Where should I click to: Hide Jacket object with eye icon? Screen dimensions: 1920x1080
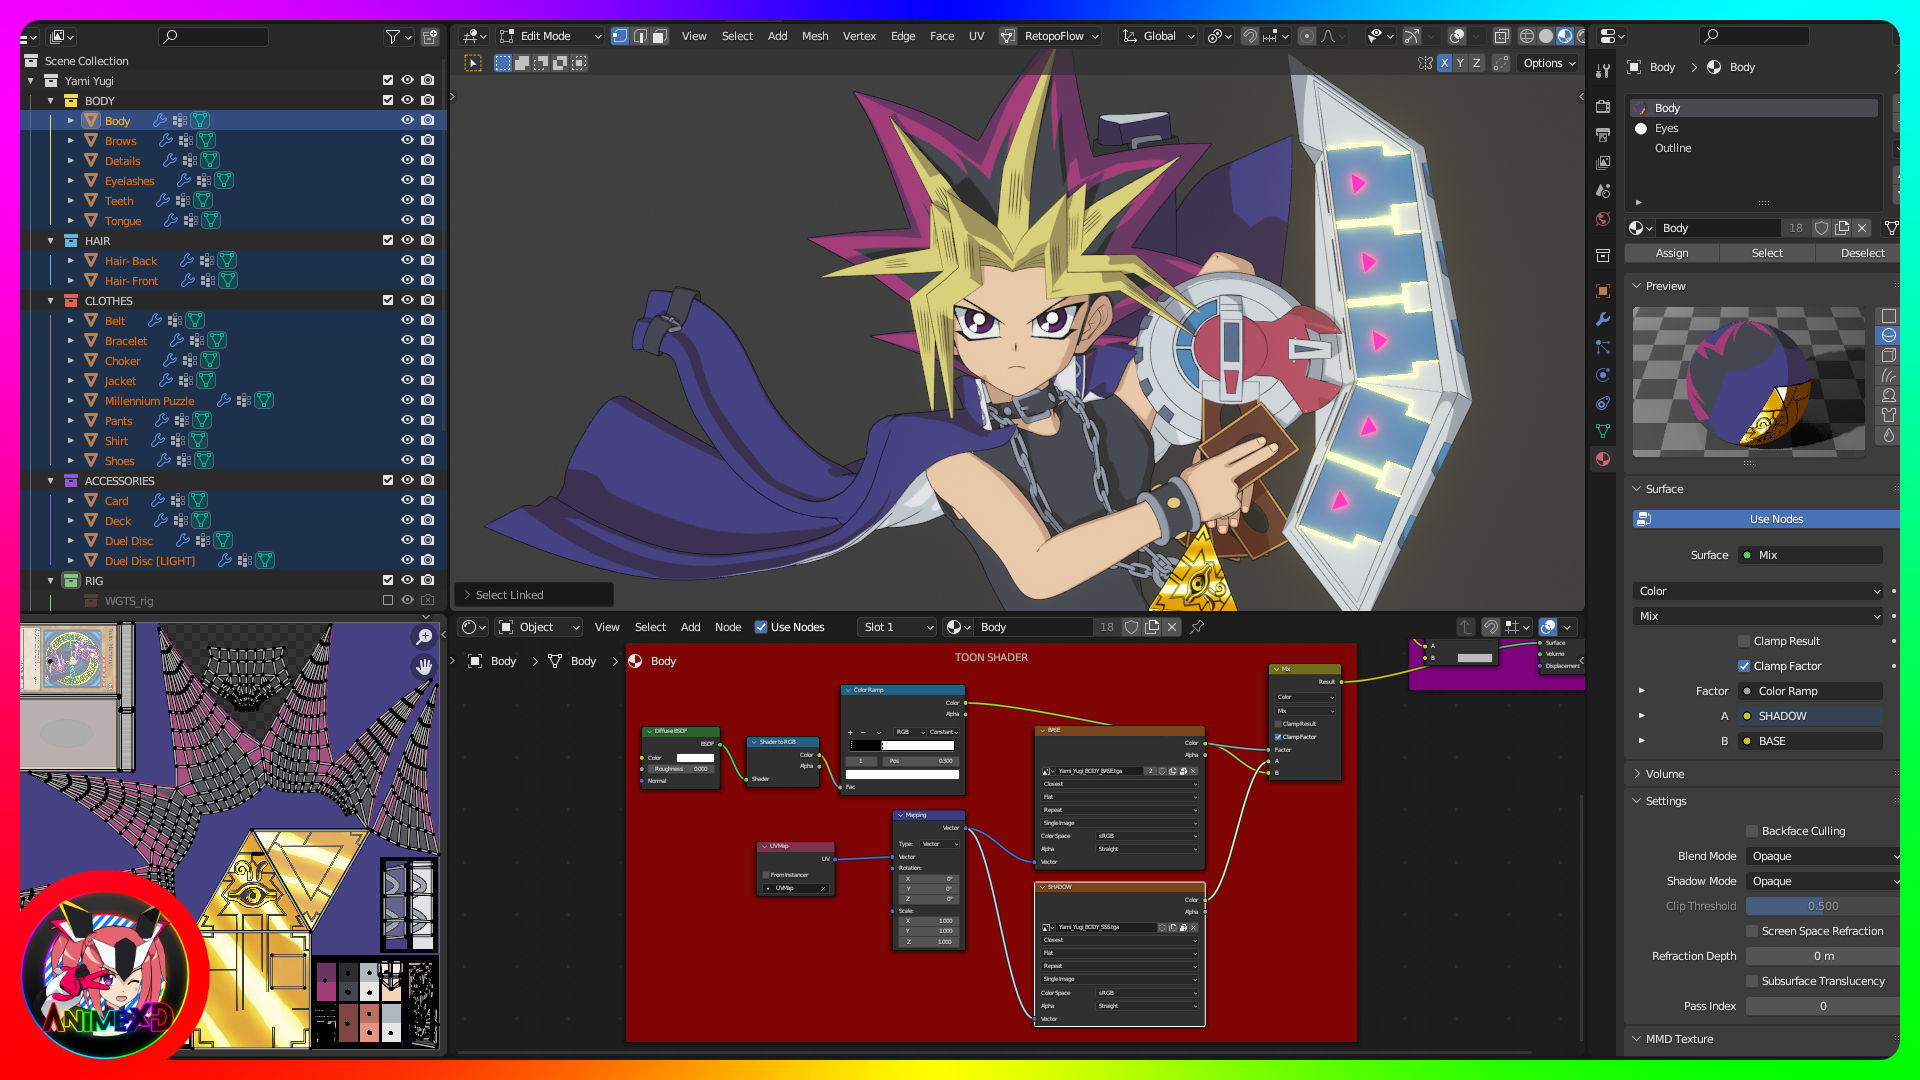pos(407,380)
